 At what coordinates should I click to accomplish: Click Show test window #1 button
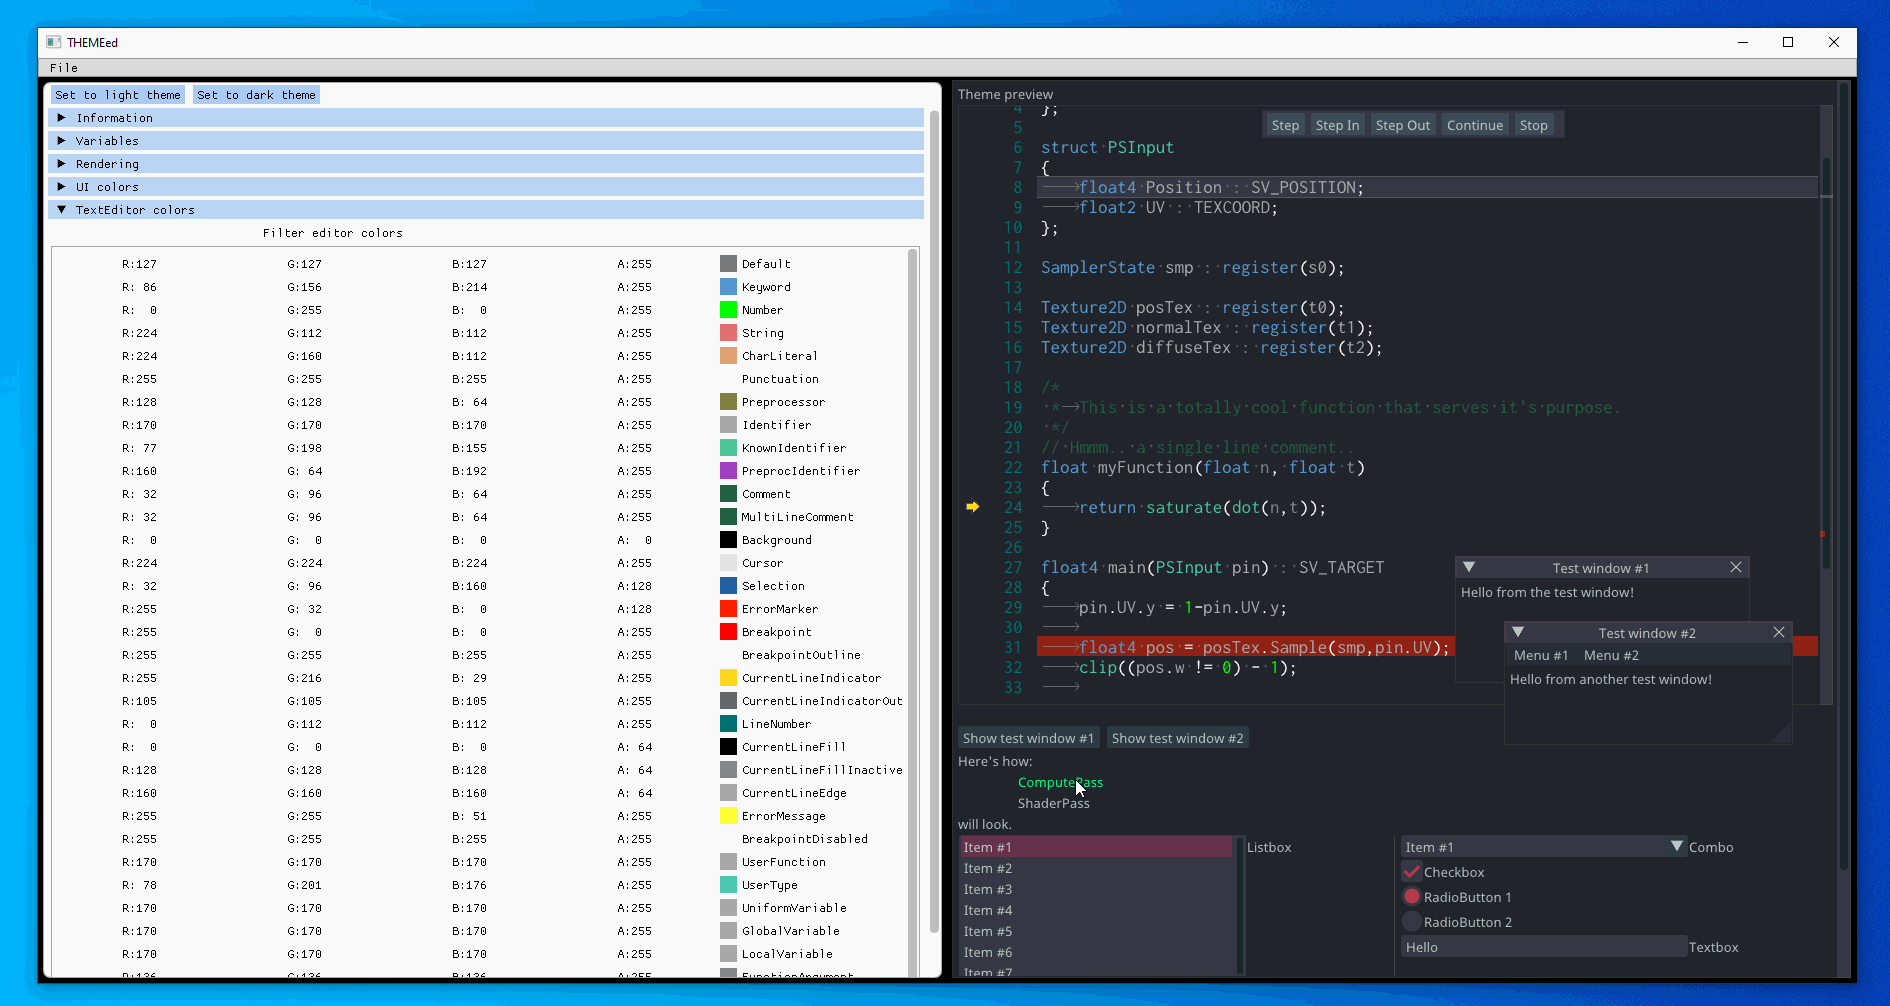coord(1028,738)
